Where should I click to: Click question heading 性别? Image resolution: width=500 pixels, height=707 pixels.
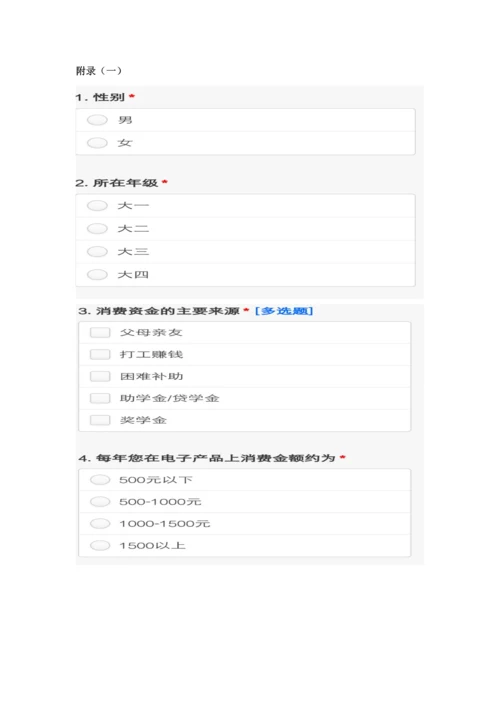pyautogui.click(x=109, y=97)
